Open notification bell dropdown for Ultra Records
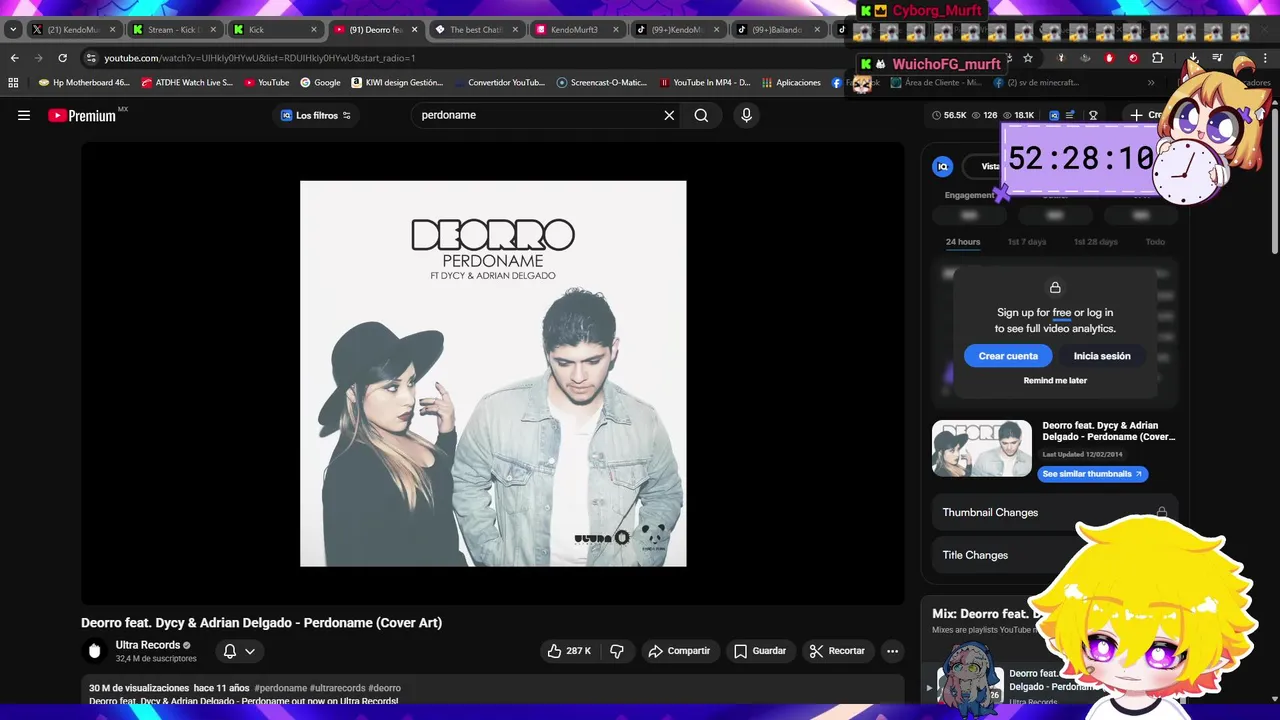Viewport: 1280px width, 720px height. point(239,651)
